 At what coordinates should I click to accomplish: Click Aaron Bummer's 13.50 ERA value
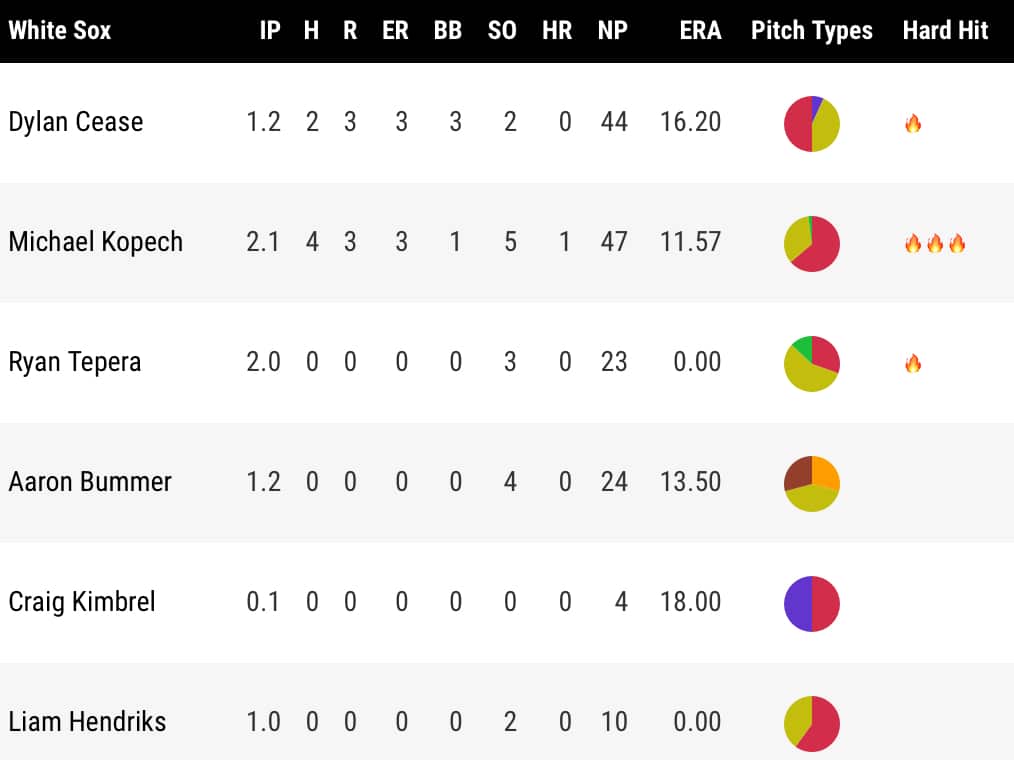tap(690, 482)
